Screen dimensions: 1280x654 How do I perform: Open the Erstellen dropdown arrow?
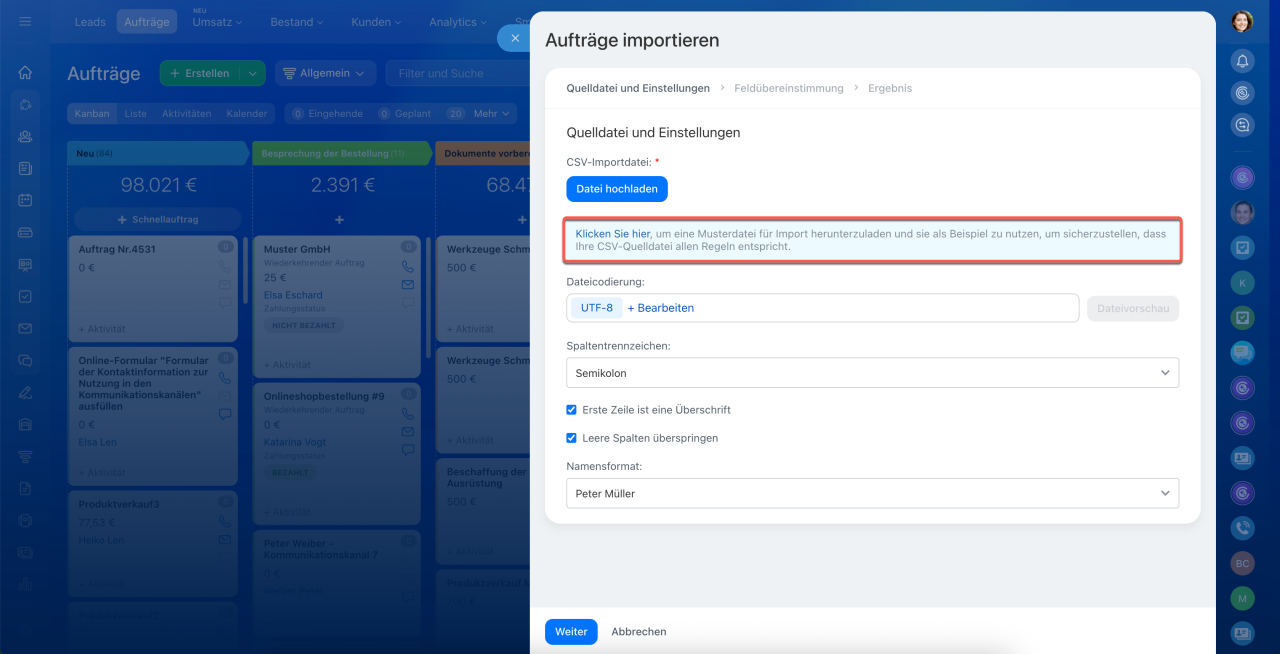point(253,73)
